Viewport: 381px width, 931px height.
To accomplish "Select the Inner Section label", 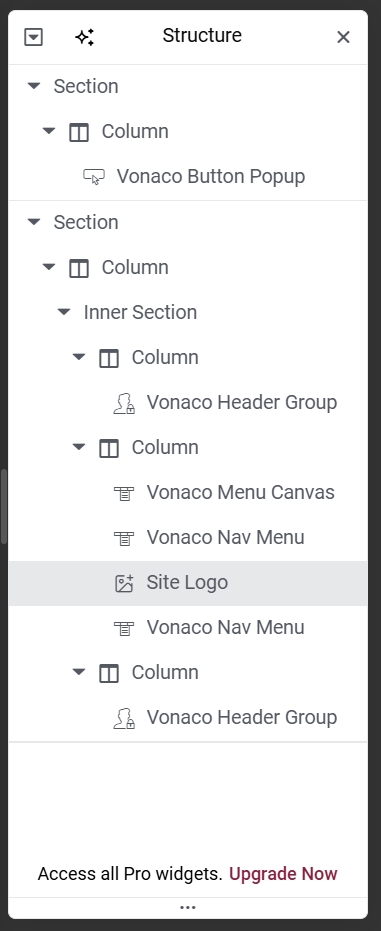I will pyautogui.click(x=140, y=312).
